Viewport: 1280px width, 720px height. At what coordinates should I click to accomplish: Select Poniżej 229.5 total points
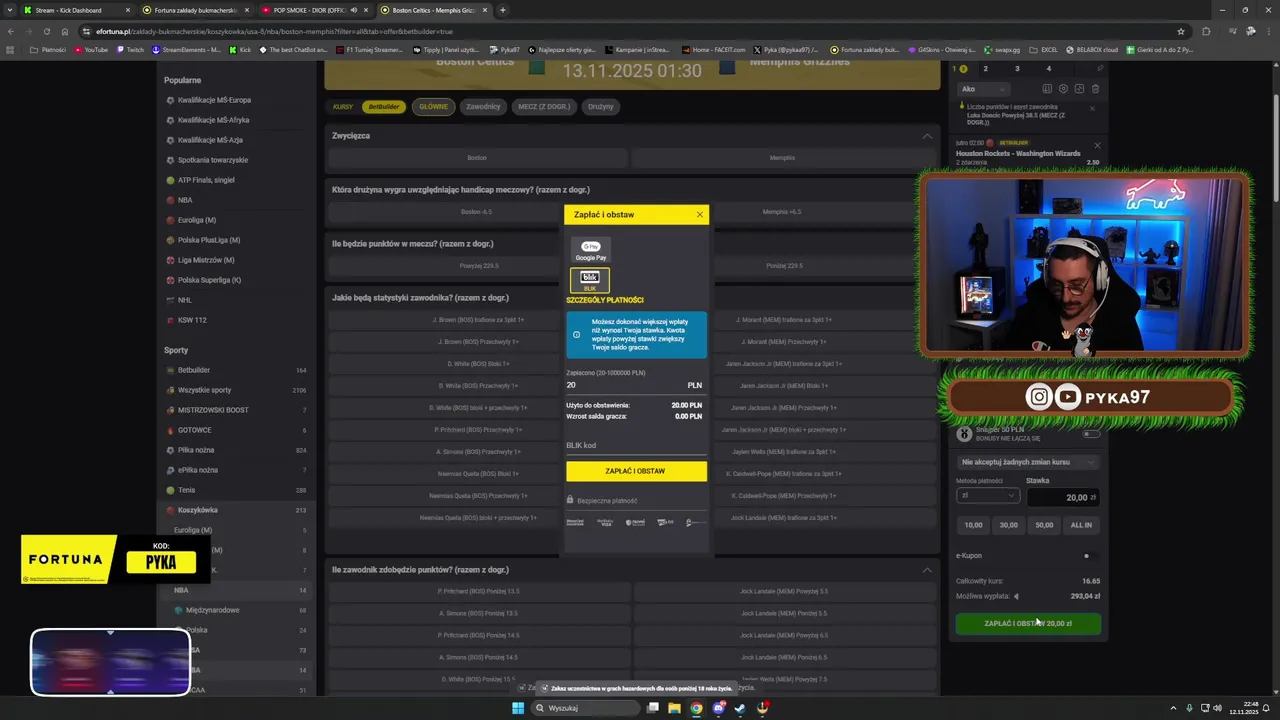tap(784, 266)
